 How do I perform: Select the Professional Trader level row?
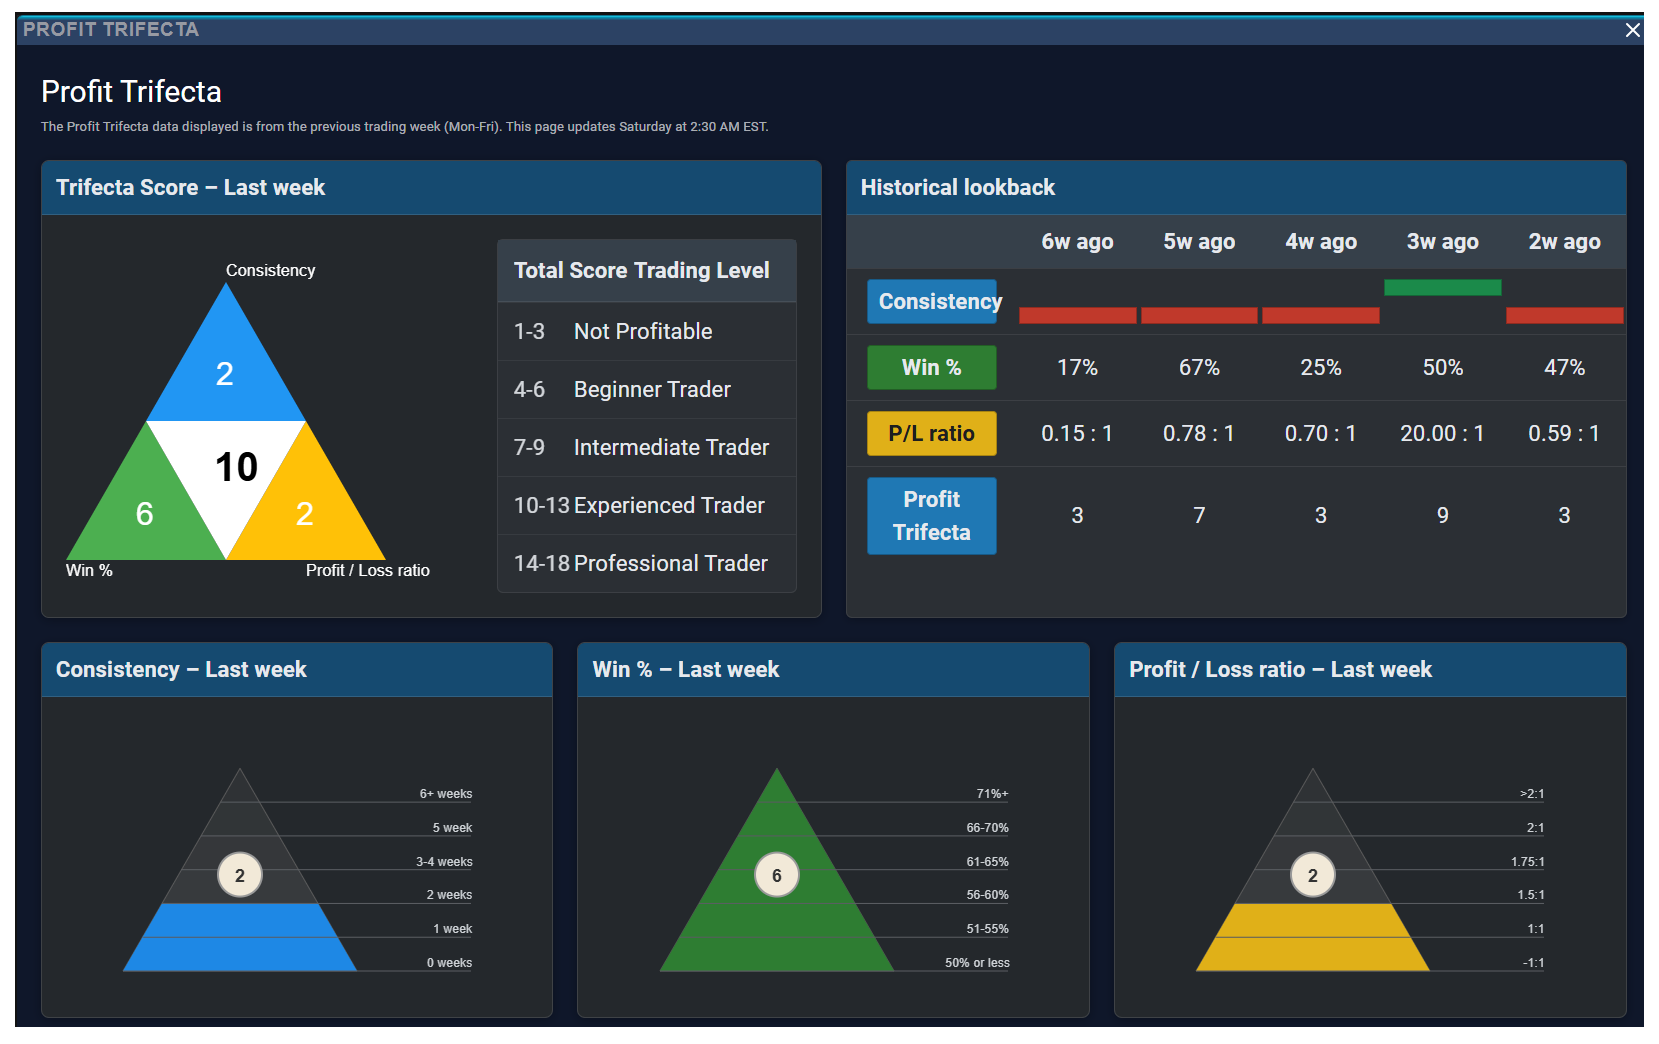pos(647,563)
